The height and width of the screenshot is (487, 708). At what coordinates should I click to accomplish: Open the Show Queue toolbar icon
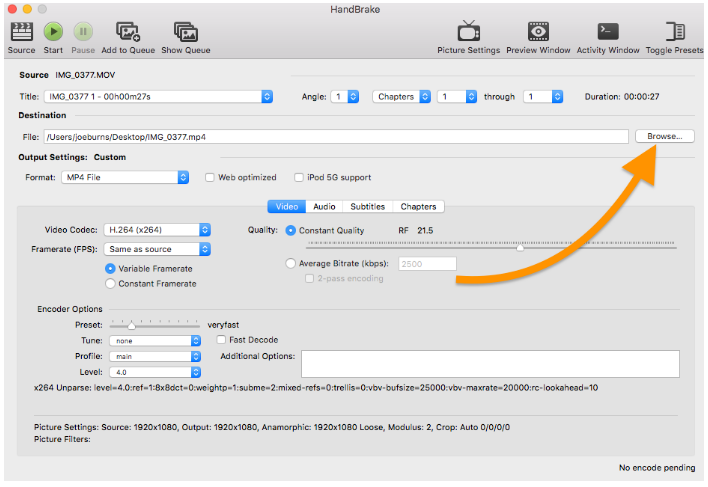(x=186, y=32)
